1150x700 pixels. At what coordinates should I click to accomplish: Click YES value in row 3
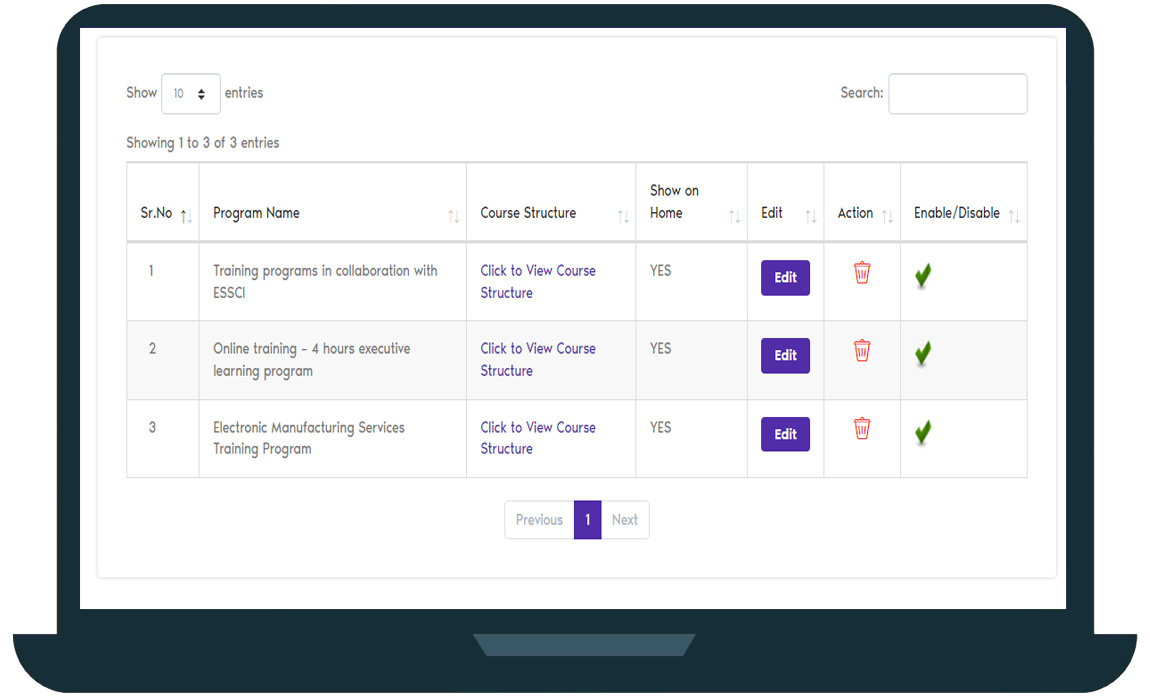point(660,427)
